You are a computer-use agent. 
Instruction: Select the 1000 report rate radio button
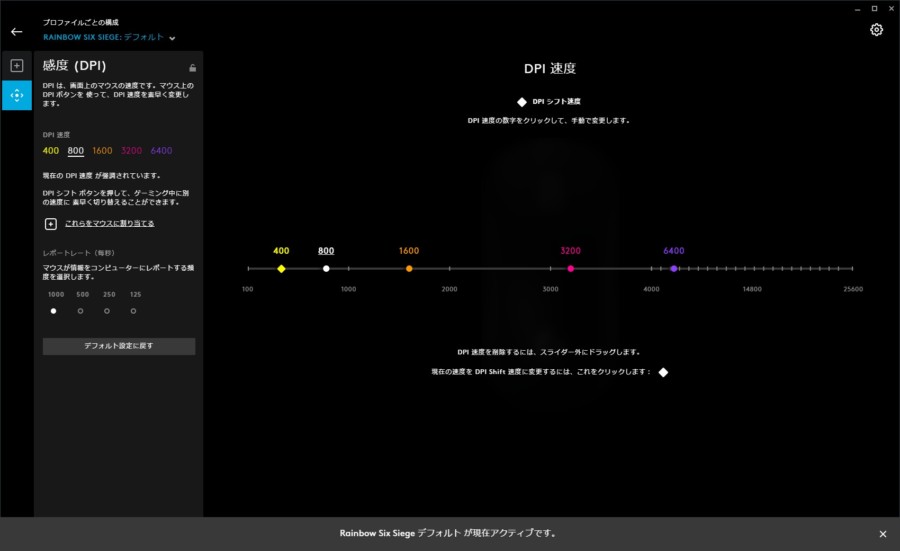tap(54, 311)
